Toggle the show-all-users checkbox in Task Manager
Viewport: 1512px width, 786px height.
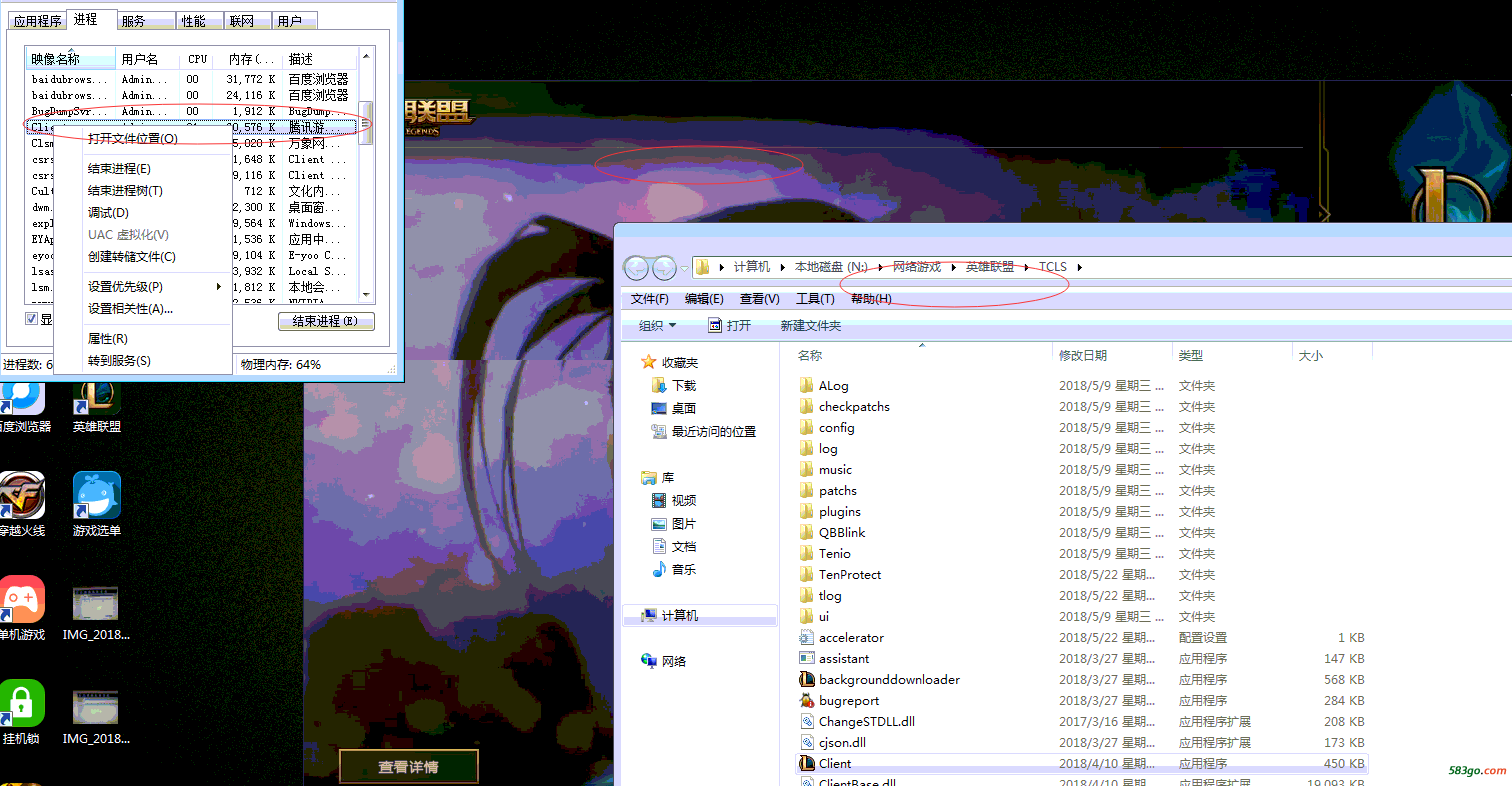click(32, 319)
